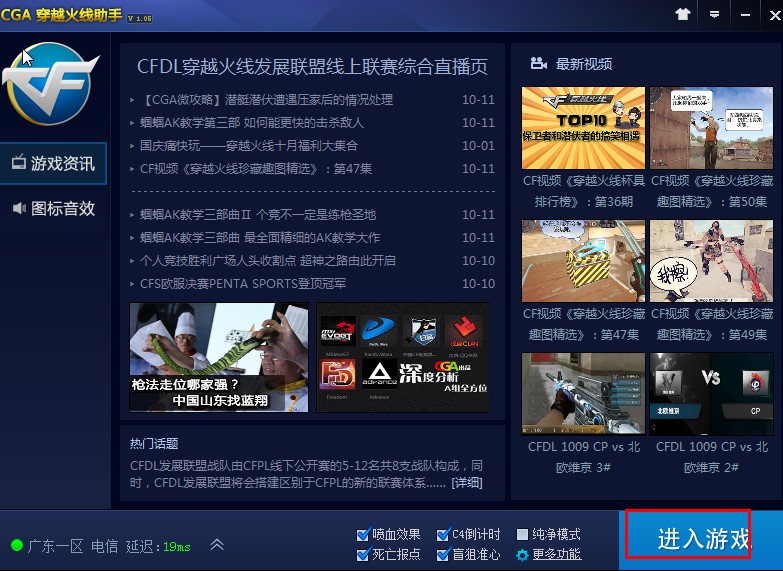Image resolution: width=783 pixels, height=571 pixels.
Task: Click the 最新视频 camera icon
Action: [x=538, y=63]
